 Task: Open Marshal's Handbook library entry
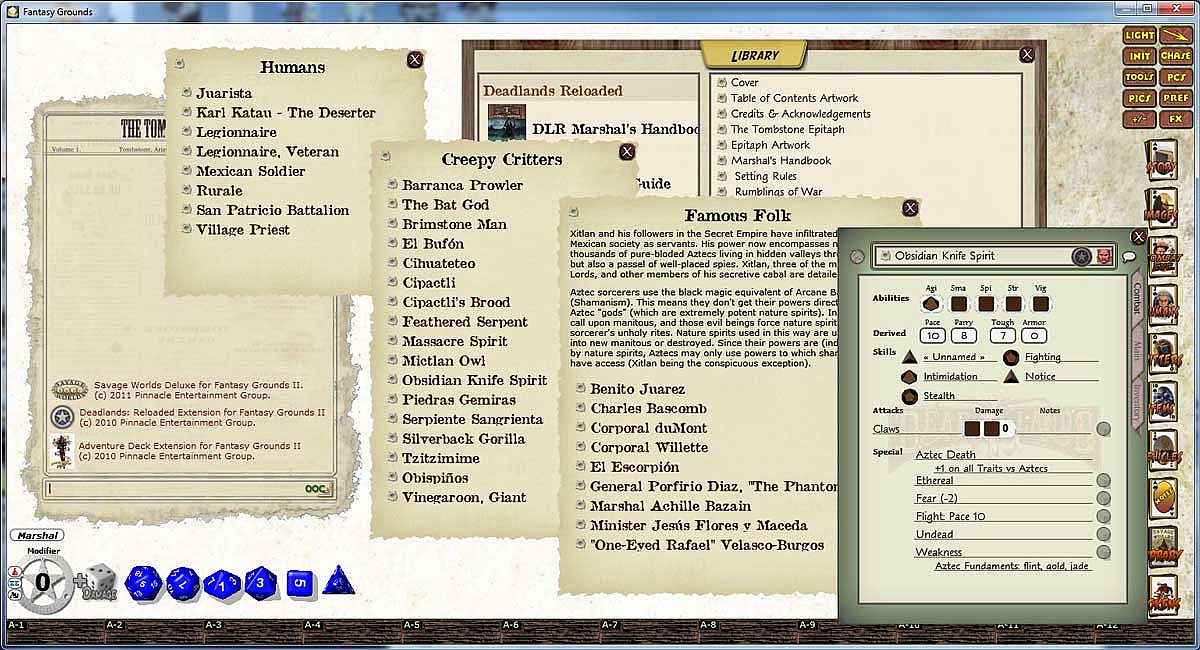(781, 160)
